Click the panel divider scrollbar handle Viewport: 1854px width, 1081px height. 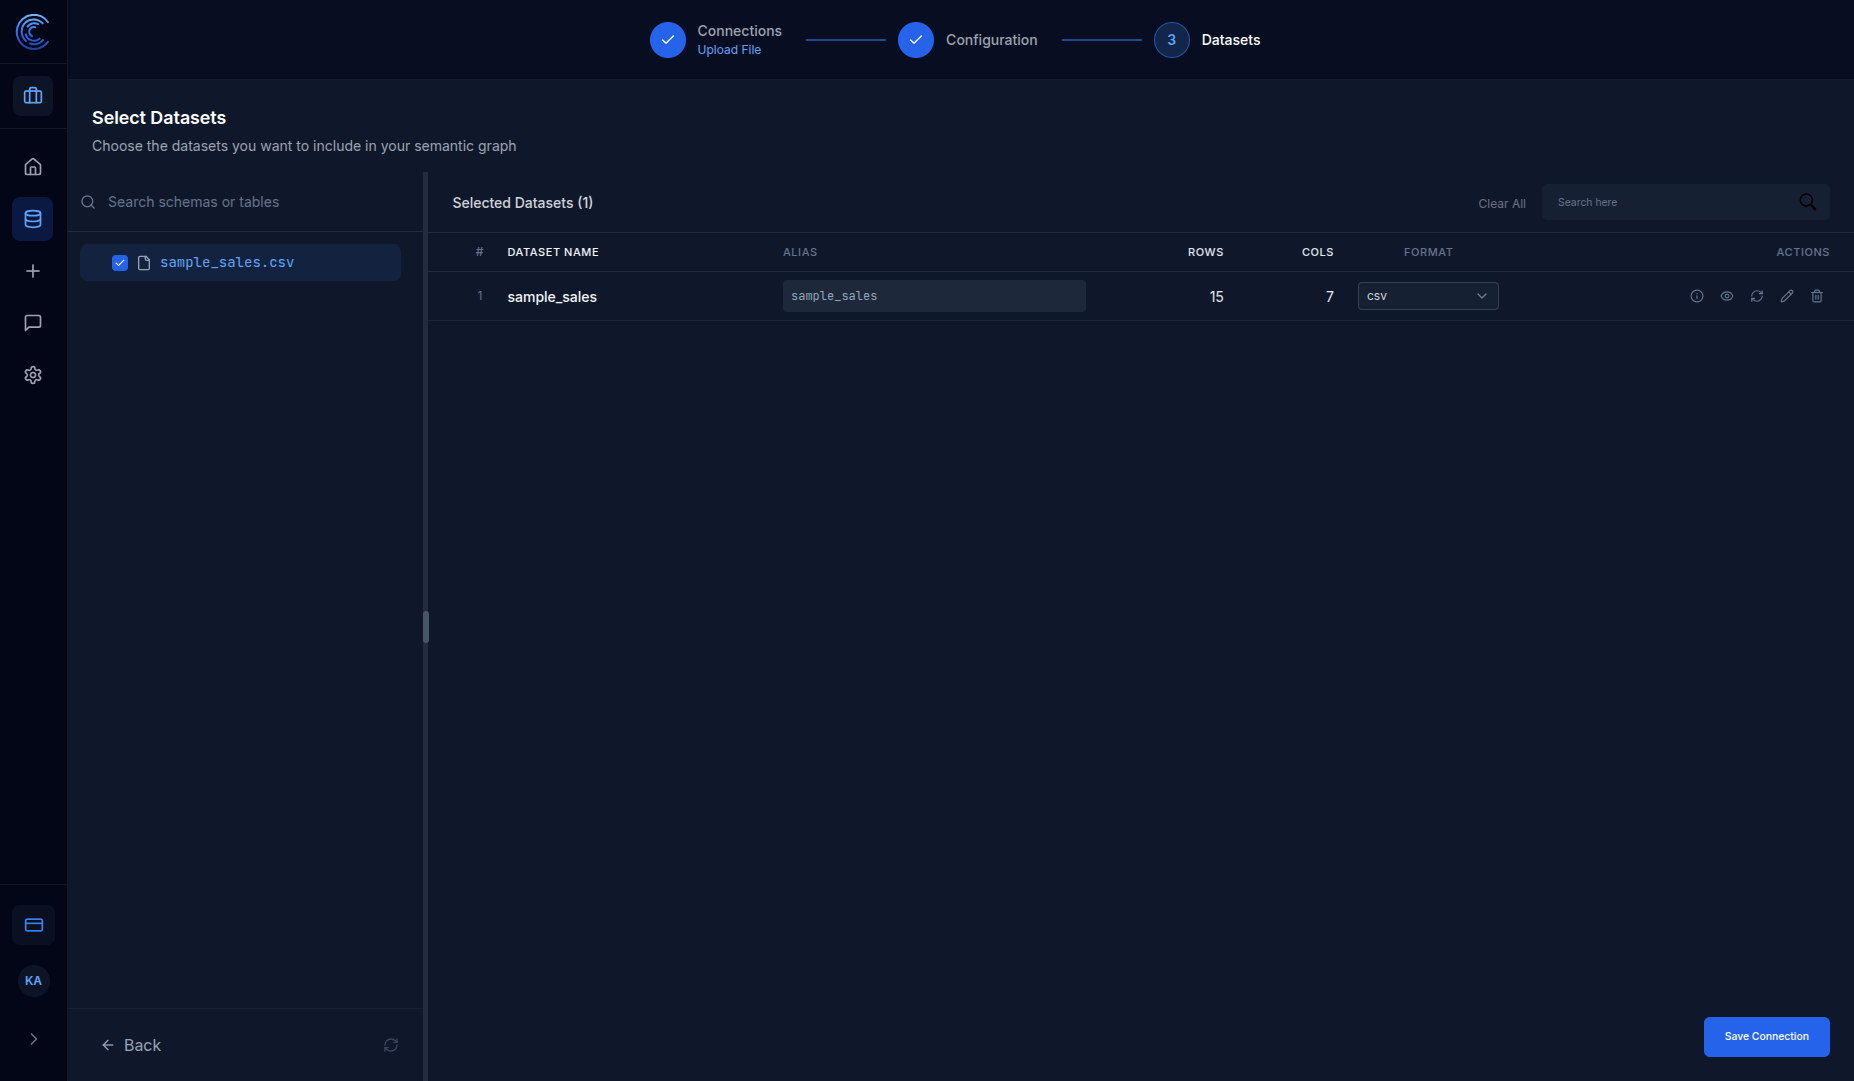click(x=426, y=627)
